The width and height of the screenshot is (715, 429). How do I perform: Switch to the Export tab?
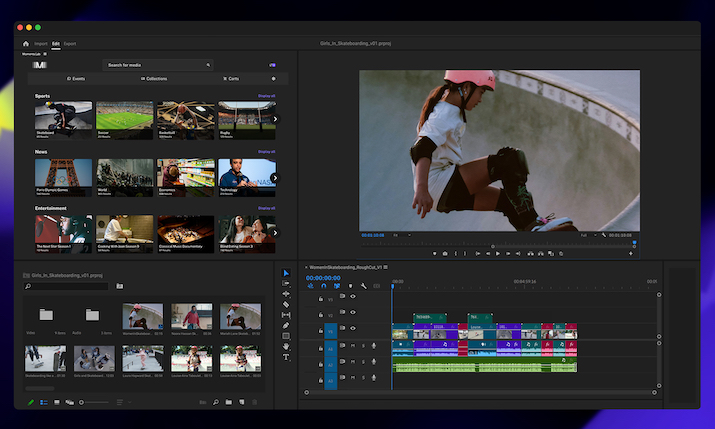(x=70, y=44)
